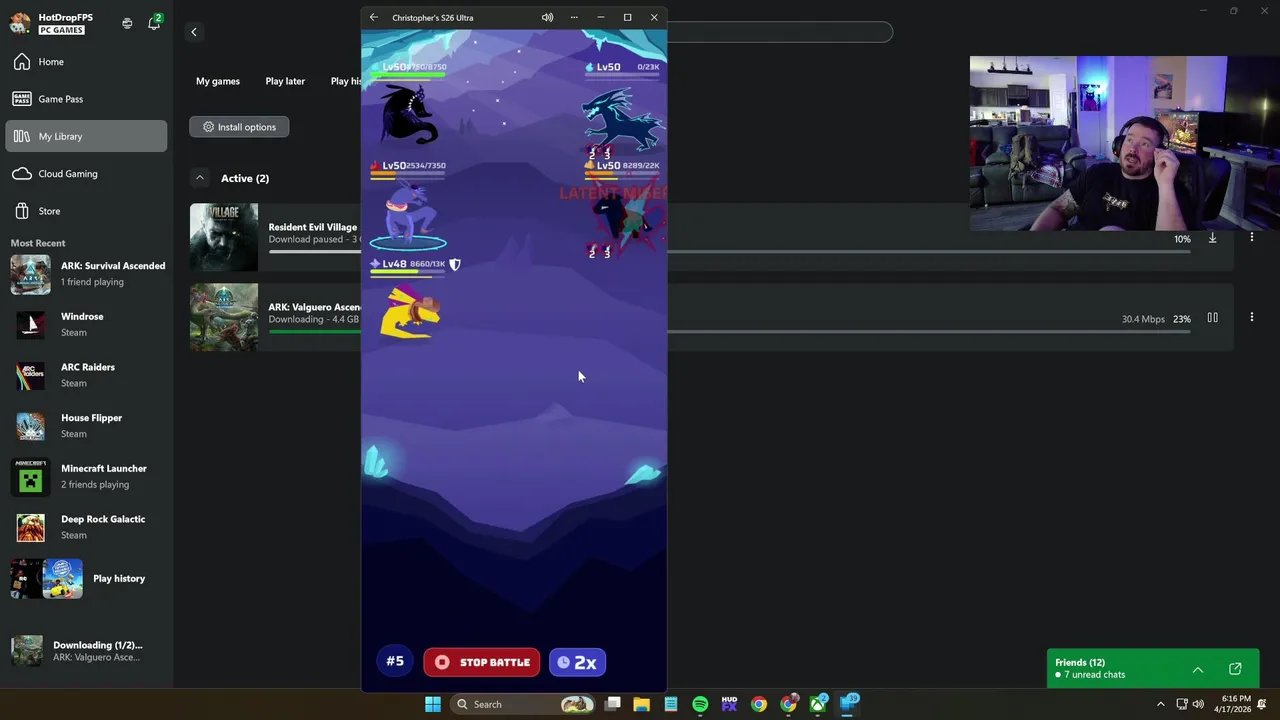Open House Flipper in Most Recent
Viewport: 1280px width, 720px height.
point(86,426)
